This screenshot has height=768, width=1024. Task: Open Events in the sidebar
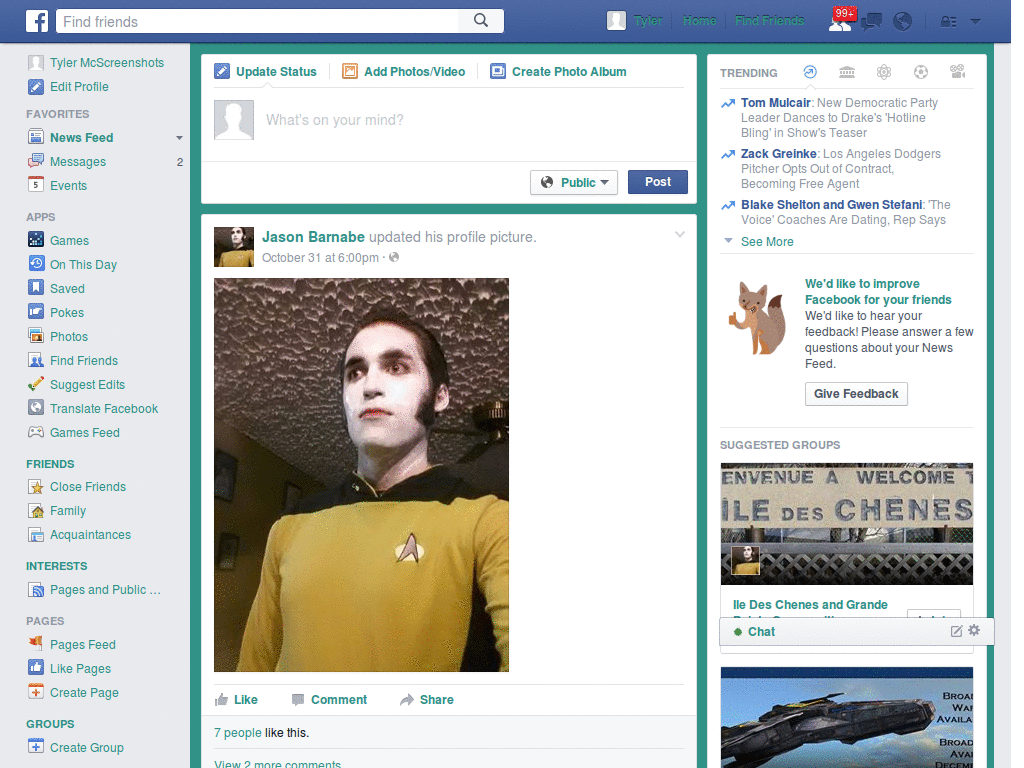68,185
